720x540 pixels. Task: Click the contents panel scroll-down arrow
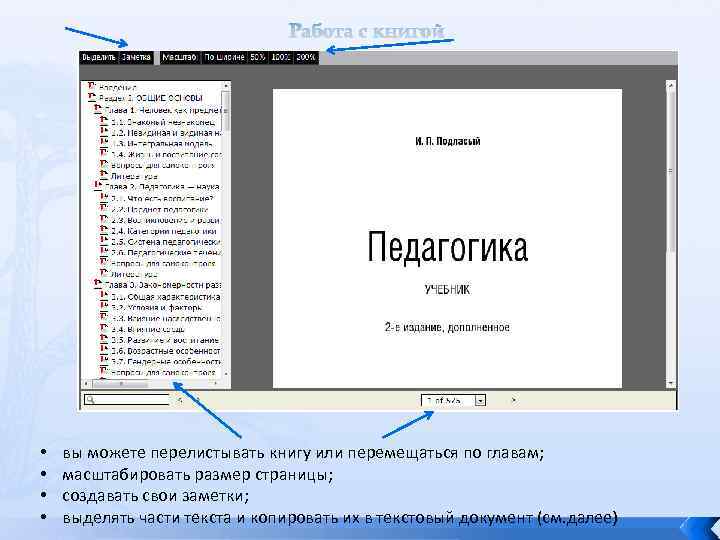[226, 374]
